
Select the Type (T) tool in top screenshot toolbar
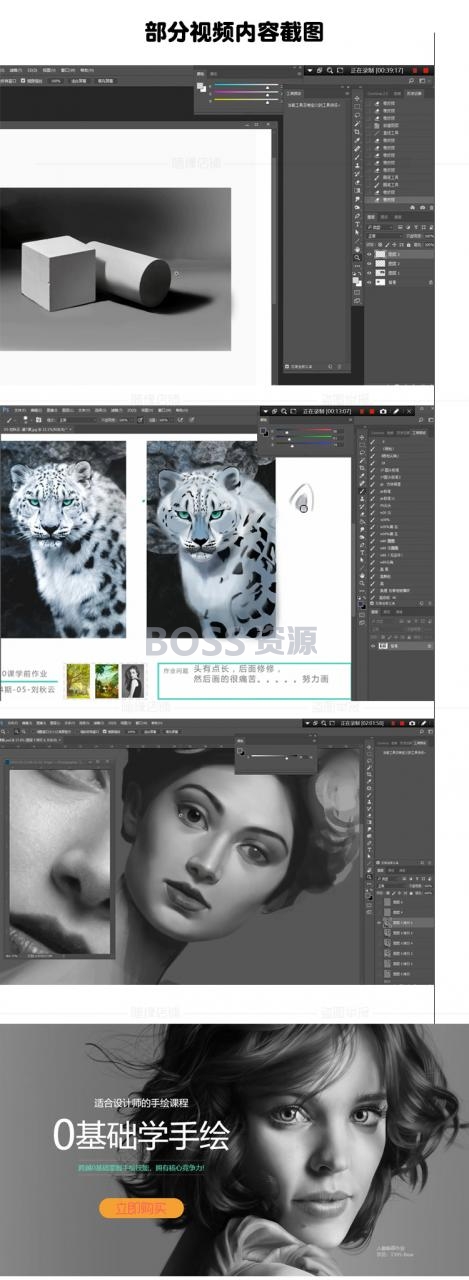pyautogui.click(x=357, y=224)
